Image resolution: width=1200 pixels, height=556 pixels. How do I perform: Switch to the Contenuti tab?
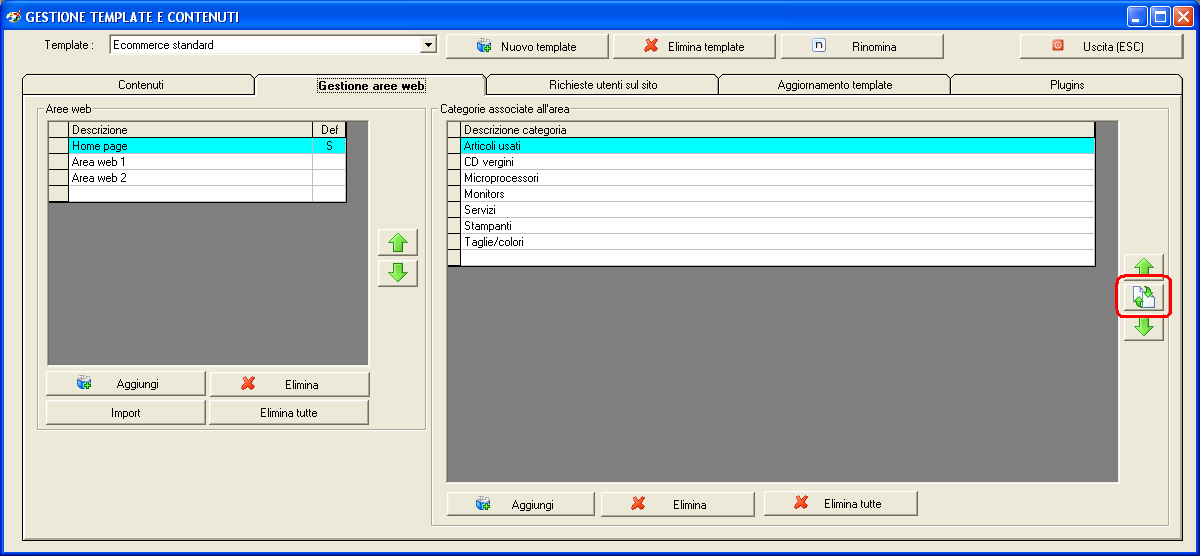tap(140, 85)
